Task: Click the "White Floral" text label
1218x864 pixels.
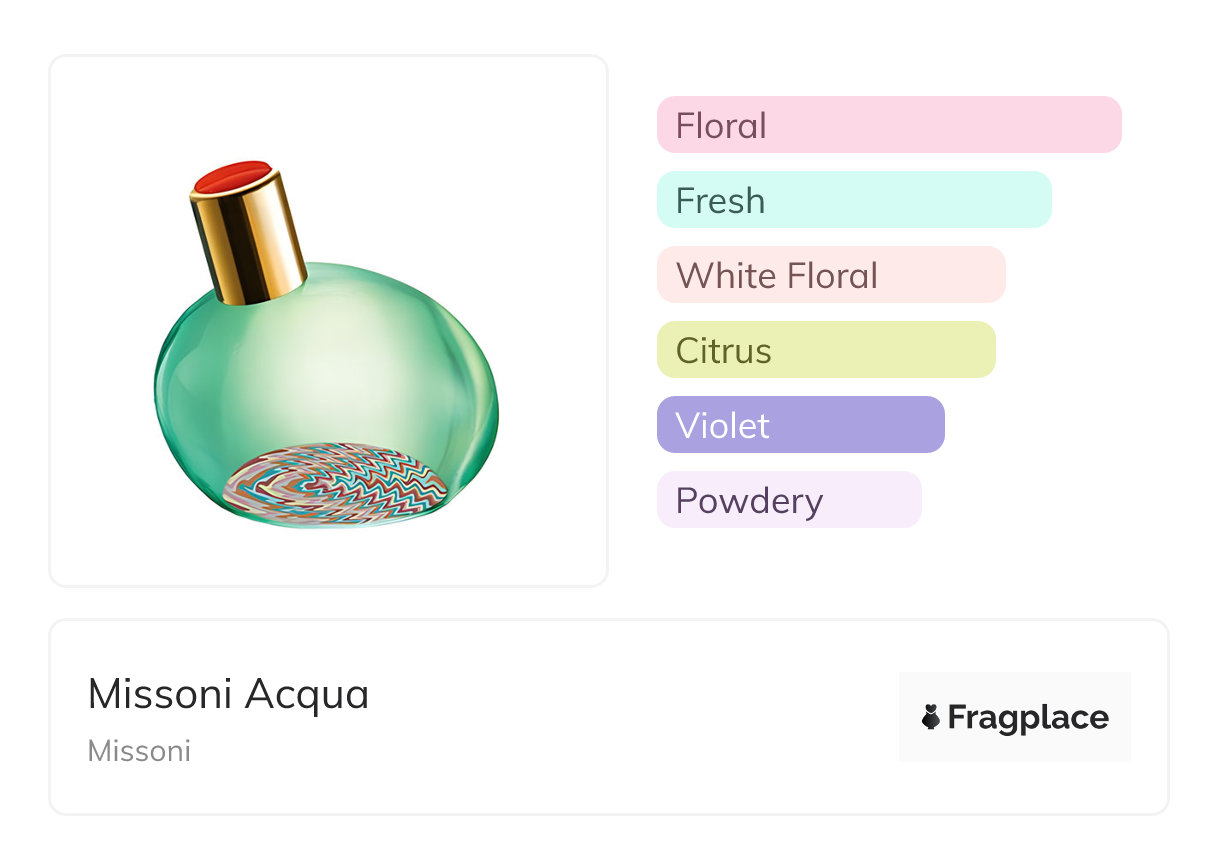Action: coord(777,276)
